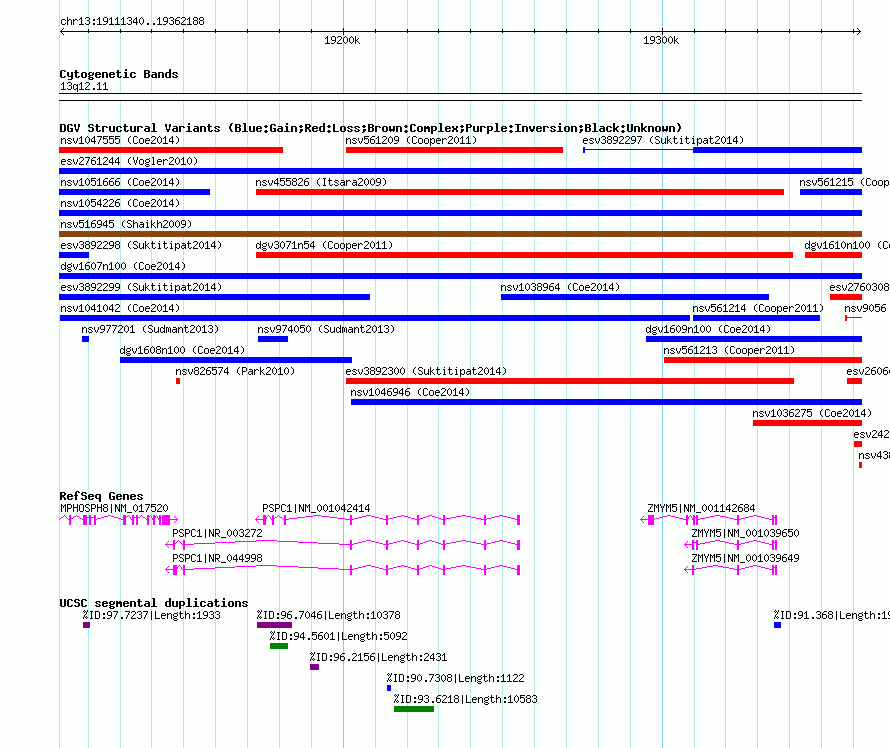The width and height of the screenshot is (890, 748).
Task: Click the short blue esv3892298 (Suktitipat2014) bar
Action: (x=74, y=255)
